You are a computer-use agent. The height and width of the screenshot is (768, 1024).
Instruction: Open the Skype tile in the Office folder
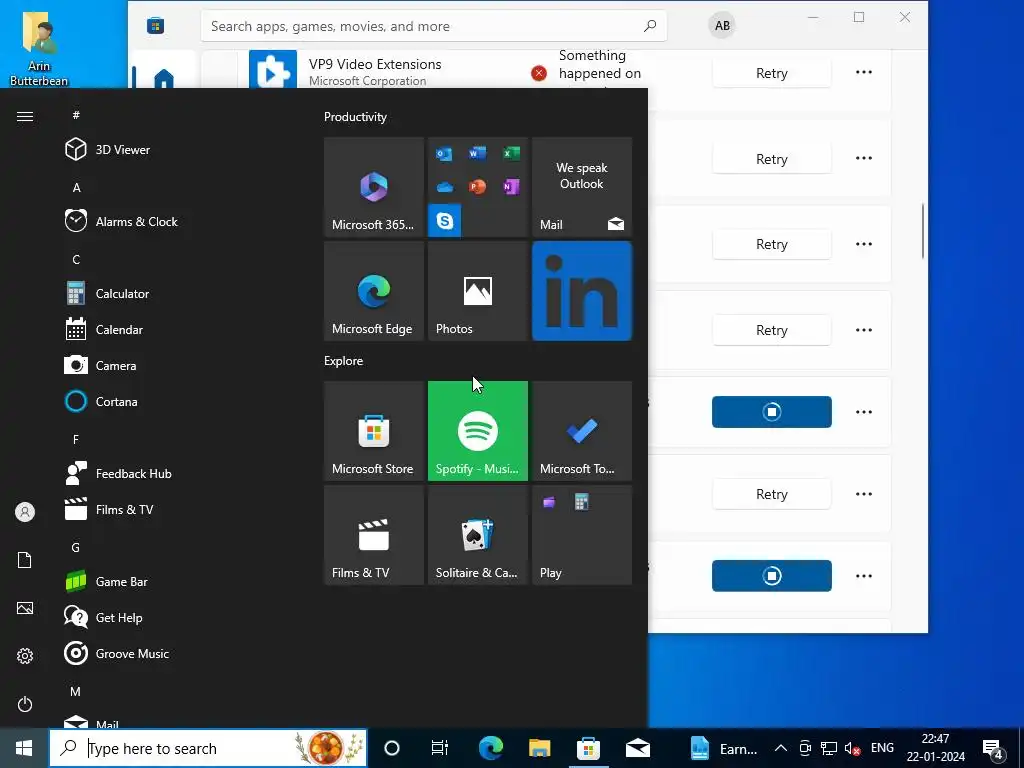click(x=445, y=221)
